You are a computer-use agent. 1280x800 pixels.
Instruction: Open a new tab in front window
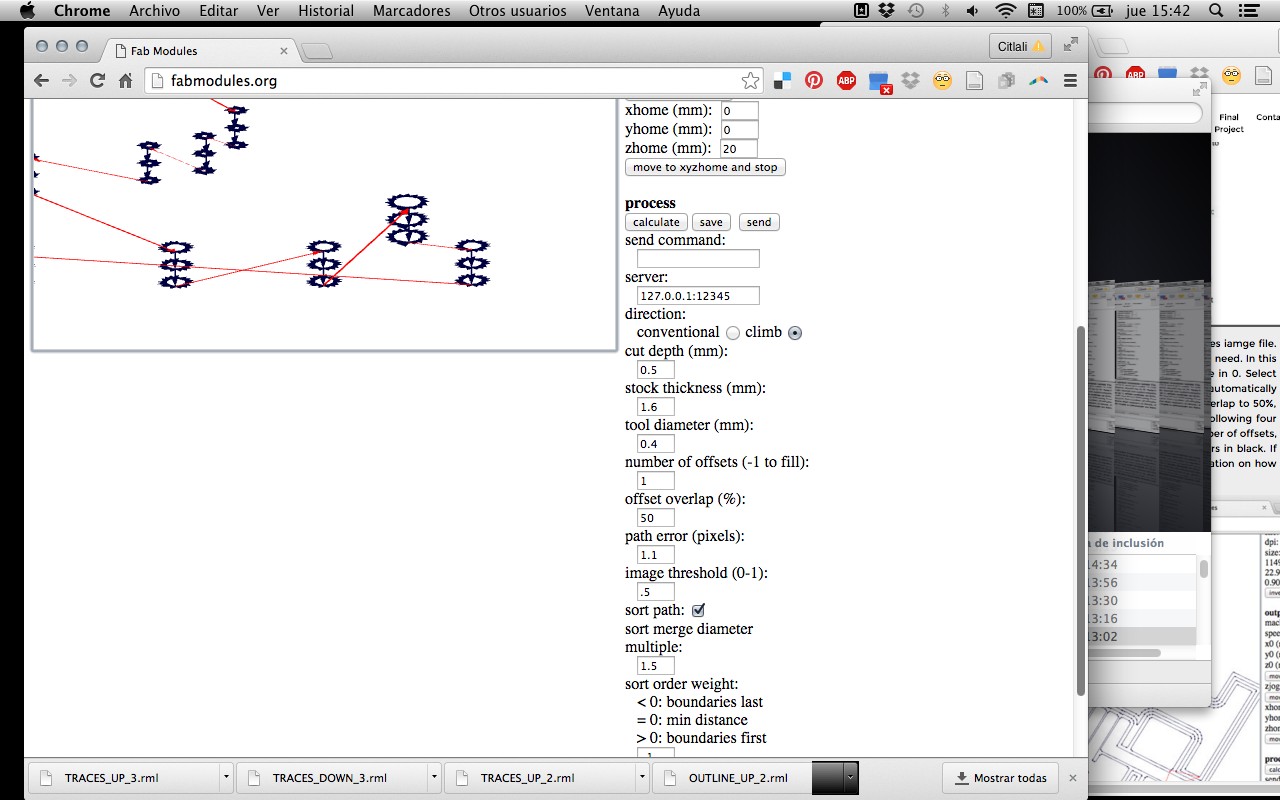(316, 51)
